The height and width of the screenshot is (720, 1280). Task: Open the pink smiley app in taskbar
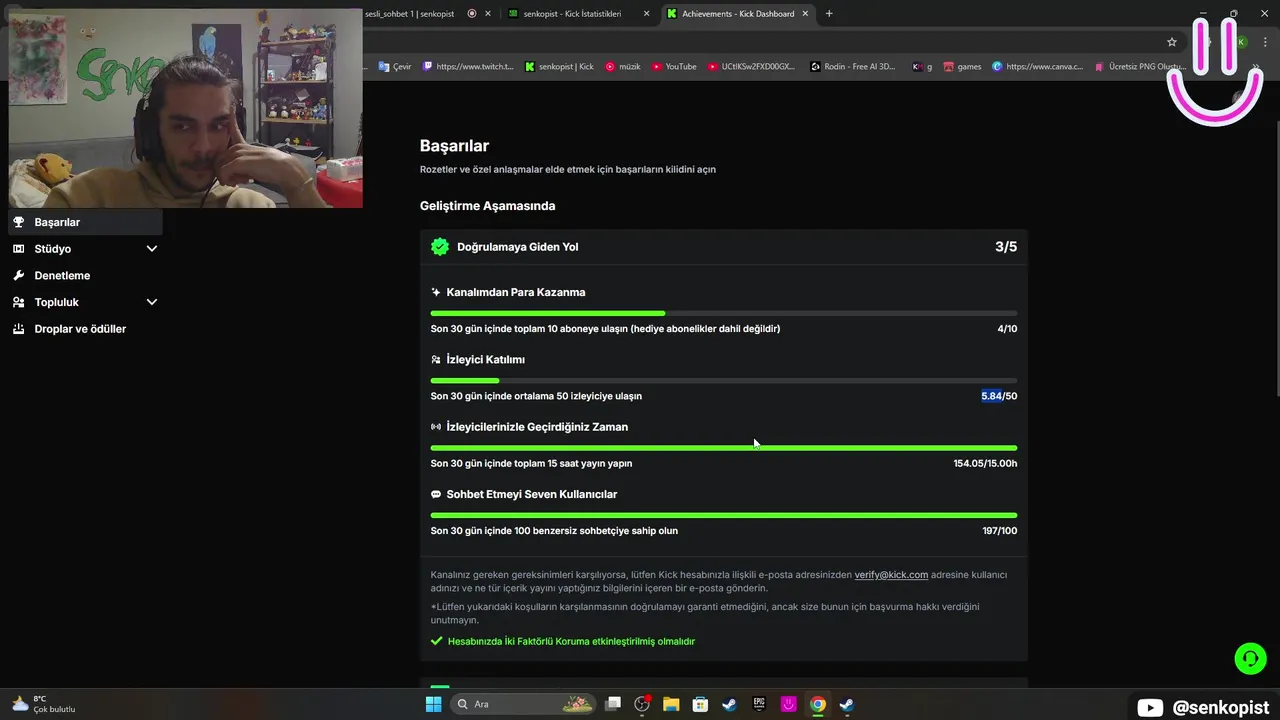[788, 704]
